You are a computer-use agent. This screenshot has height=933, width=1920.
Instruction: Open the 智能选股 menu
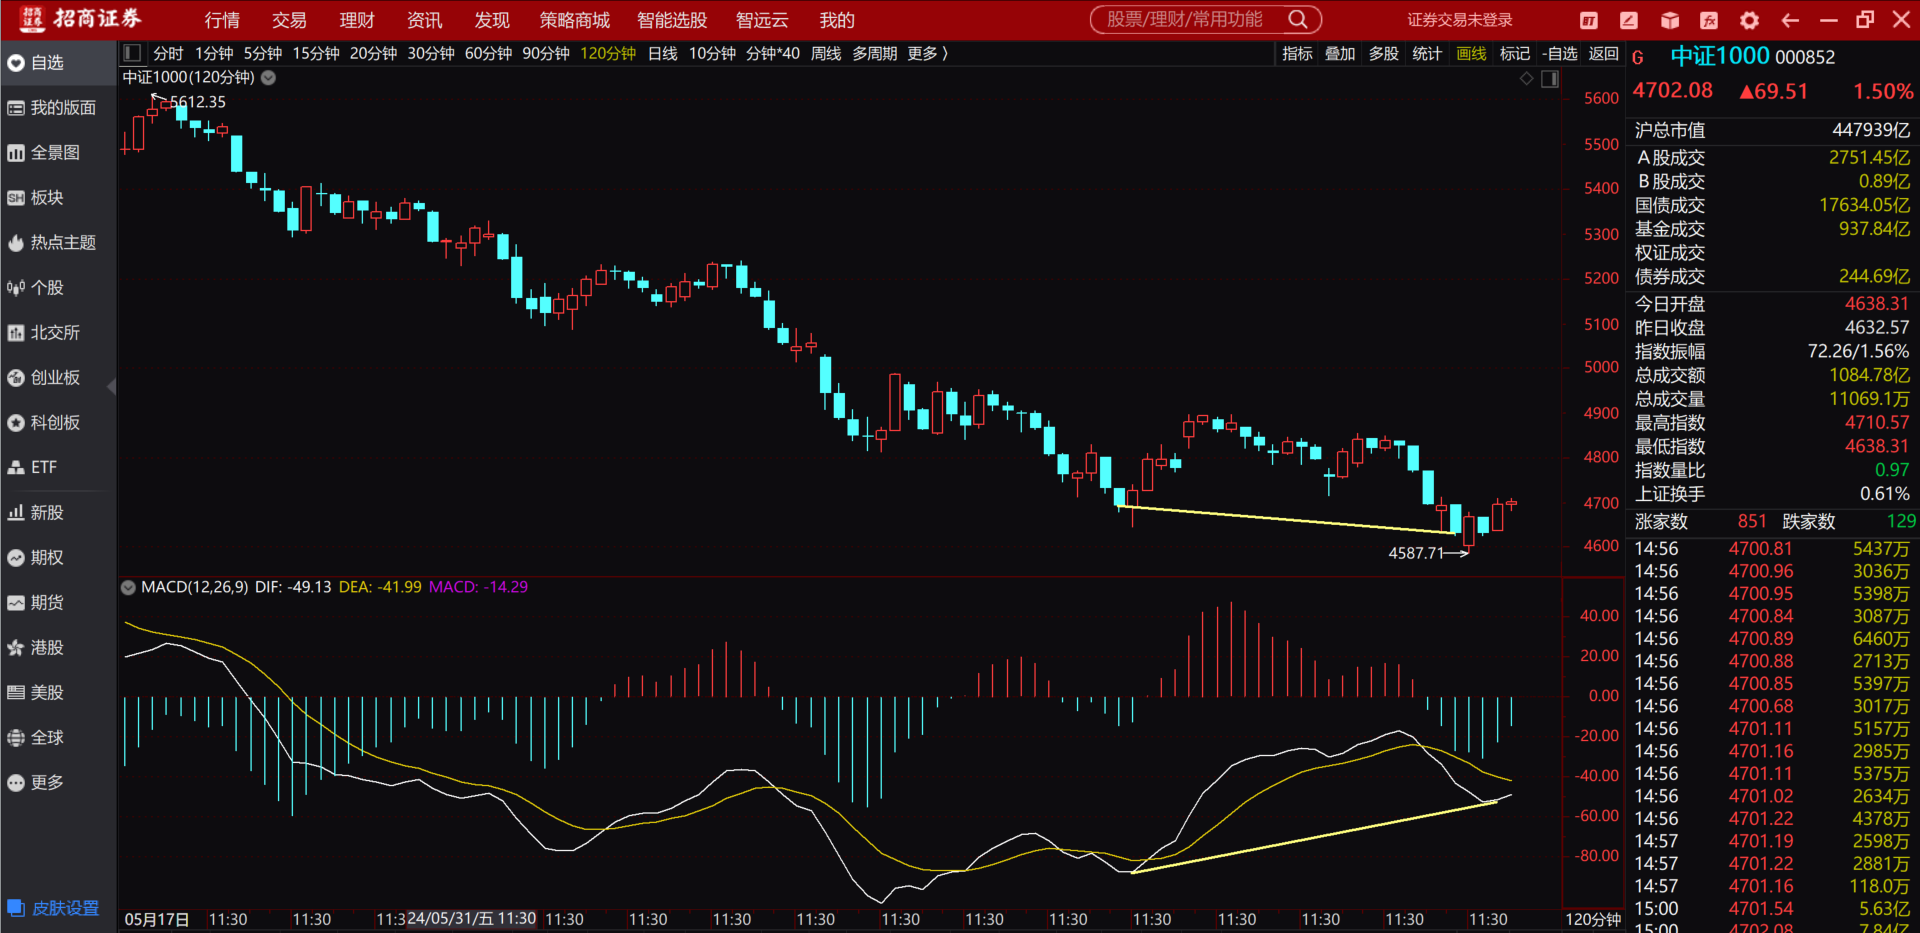[672, 20]
